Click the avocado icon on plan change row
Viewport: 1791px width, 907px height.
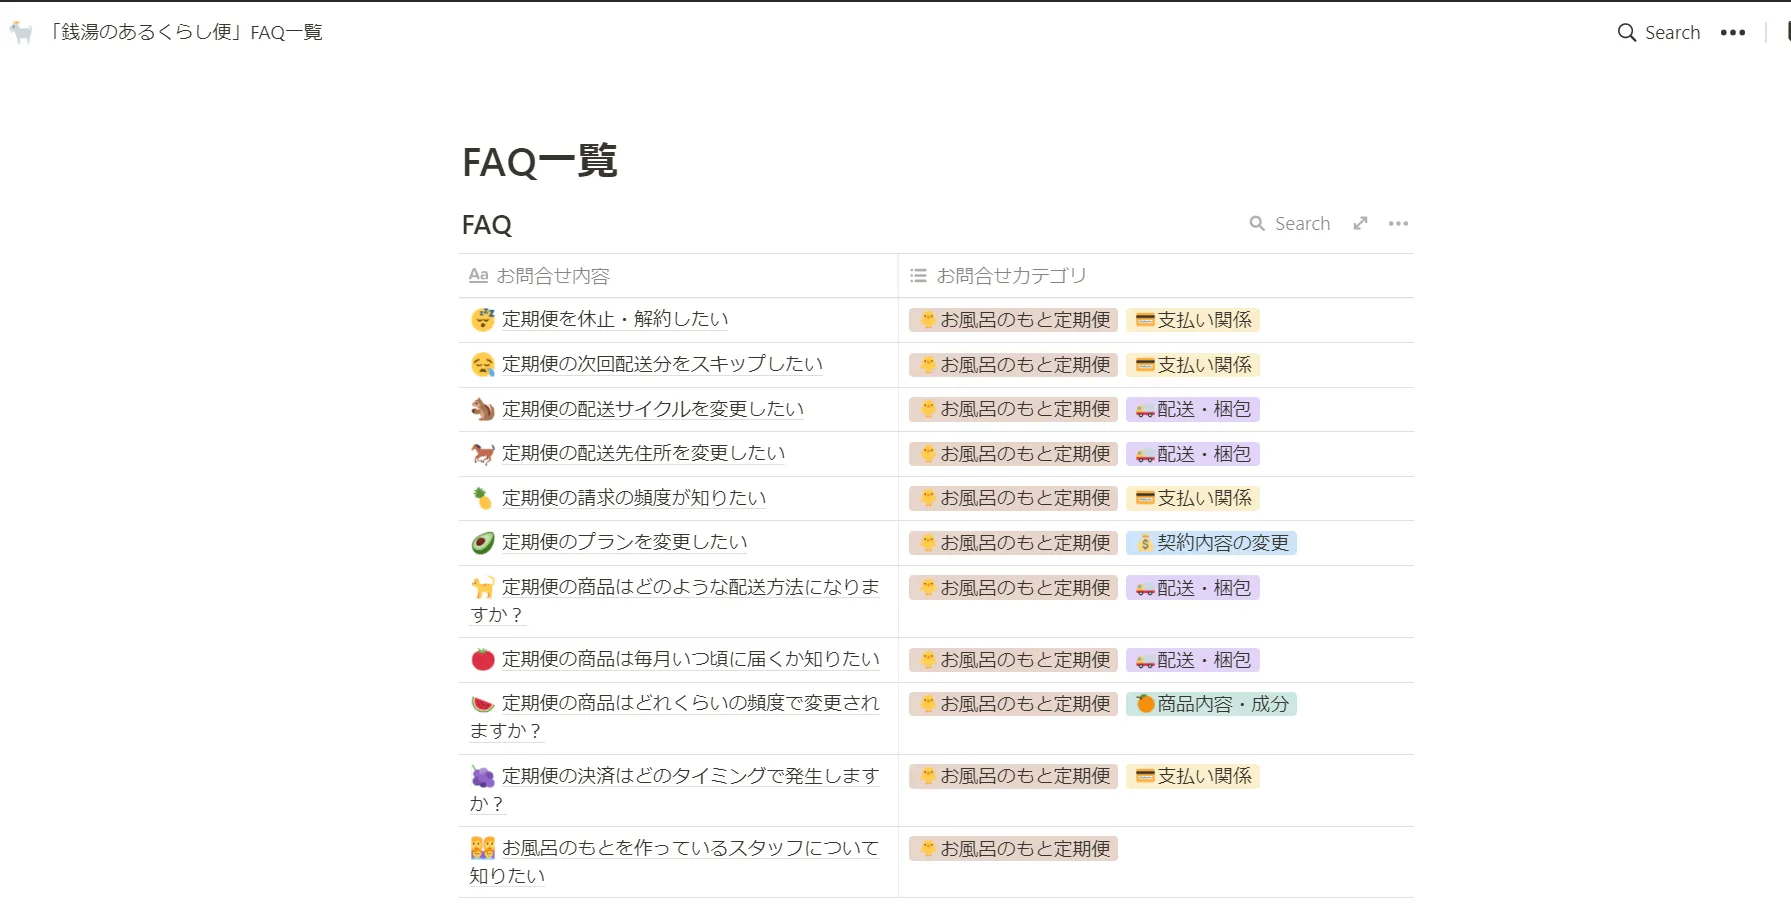click(483, 543)
